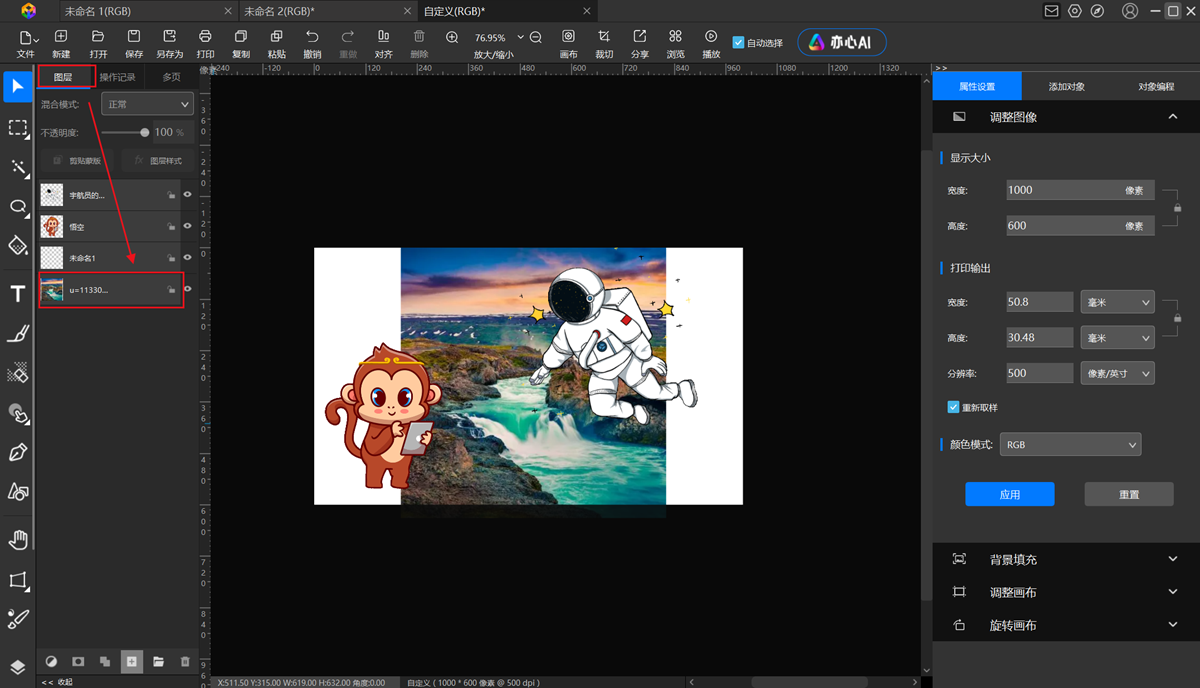This screenshot has width=1200, height=688.
Task: Toggle the 自动选择 auto-select checkbox
Action: pos(739,43)
